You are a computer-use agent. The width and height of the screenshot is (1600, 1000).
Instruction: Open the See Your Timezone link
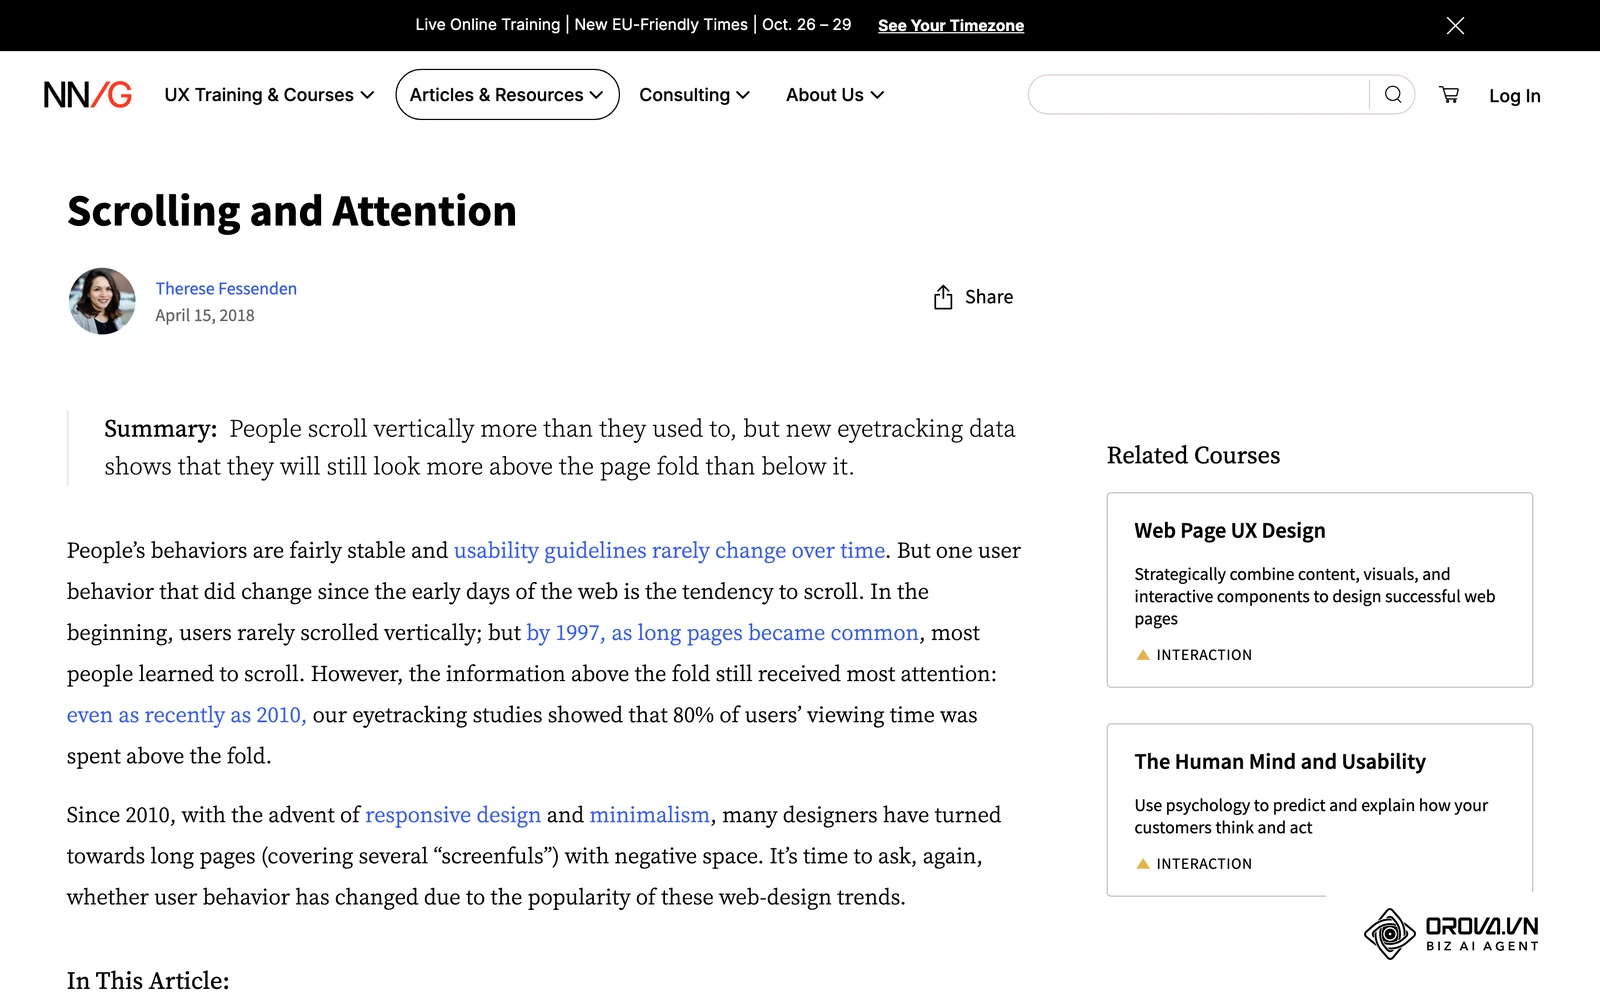point(951,26)
